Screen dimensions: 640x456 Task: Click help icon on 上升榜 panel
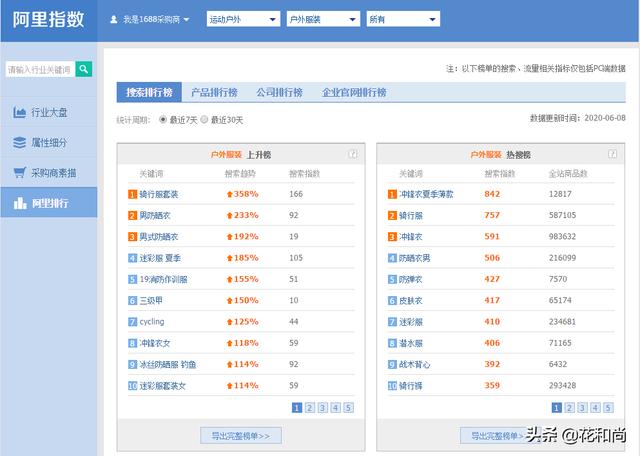point(353,154)
